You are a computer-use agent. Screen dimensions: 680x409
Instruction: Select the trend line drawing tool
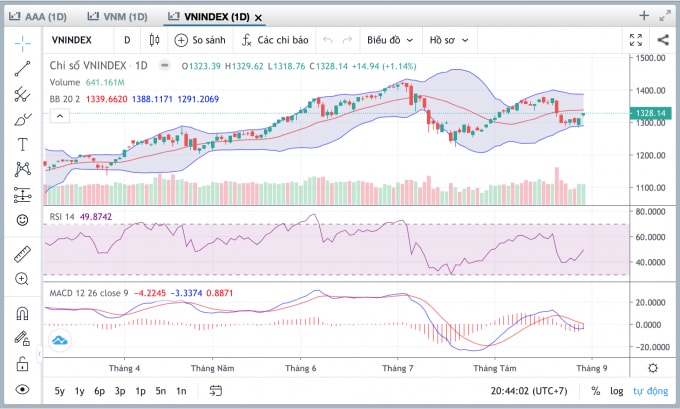pos(23,69)
